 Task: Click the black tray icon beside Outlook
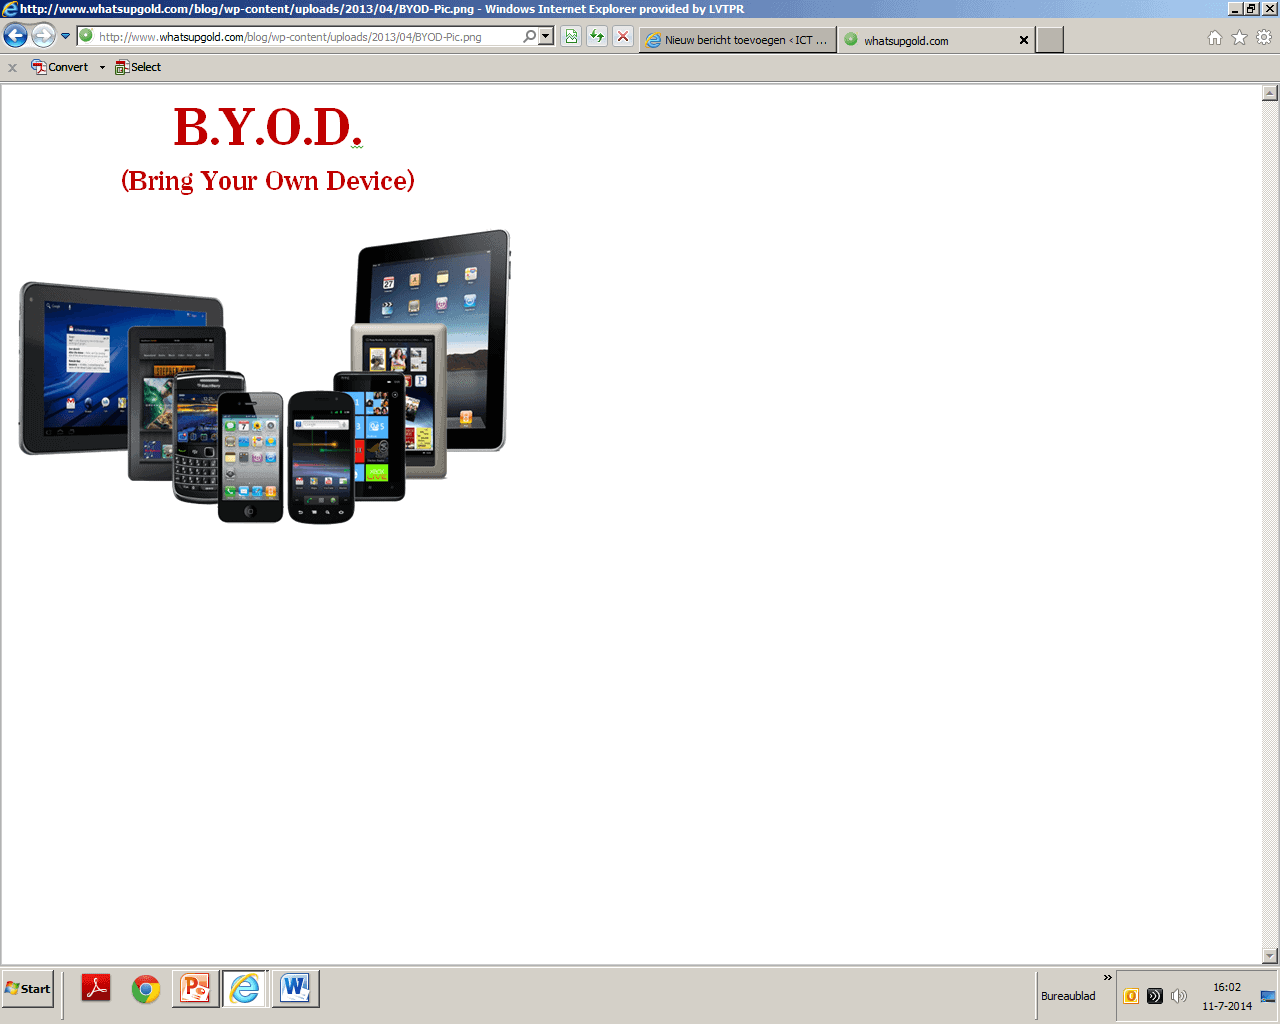(x=1155, y=996)
